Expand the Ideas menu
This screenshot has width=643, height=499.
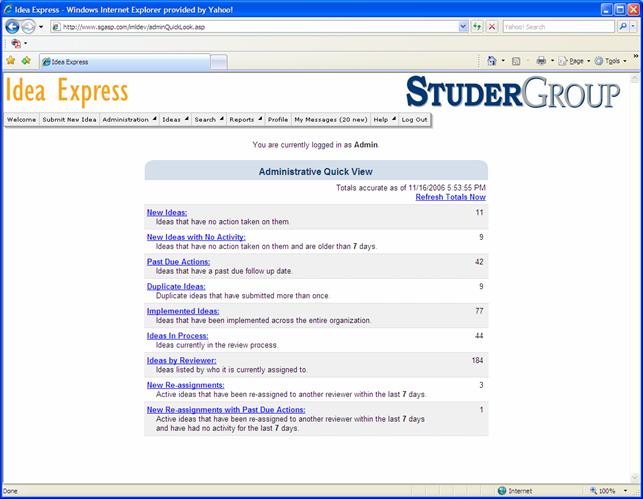point(175,120)
